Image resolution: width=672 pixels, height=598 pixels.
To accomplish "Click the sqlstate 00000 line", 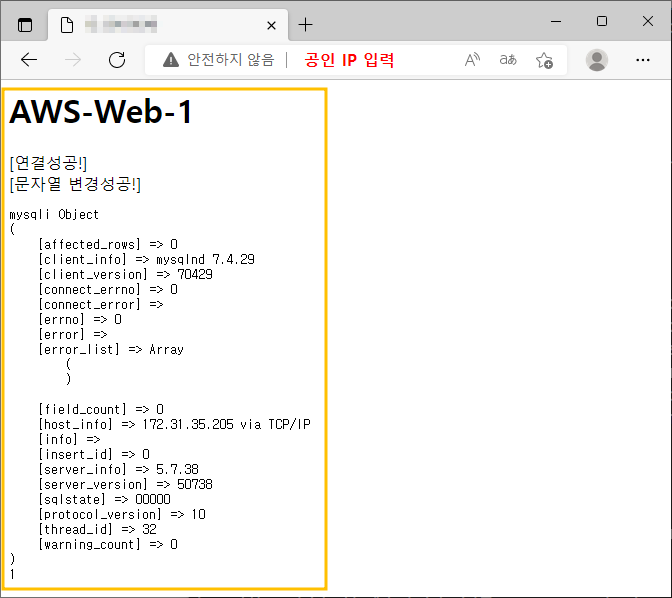I will coord(105,499).
